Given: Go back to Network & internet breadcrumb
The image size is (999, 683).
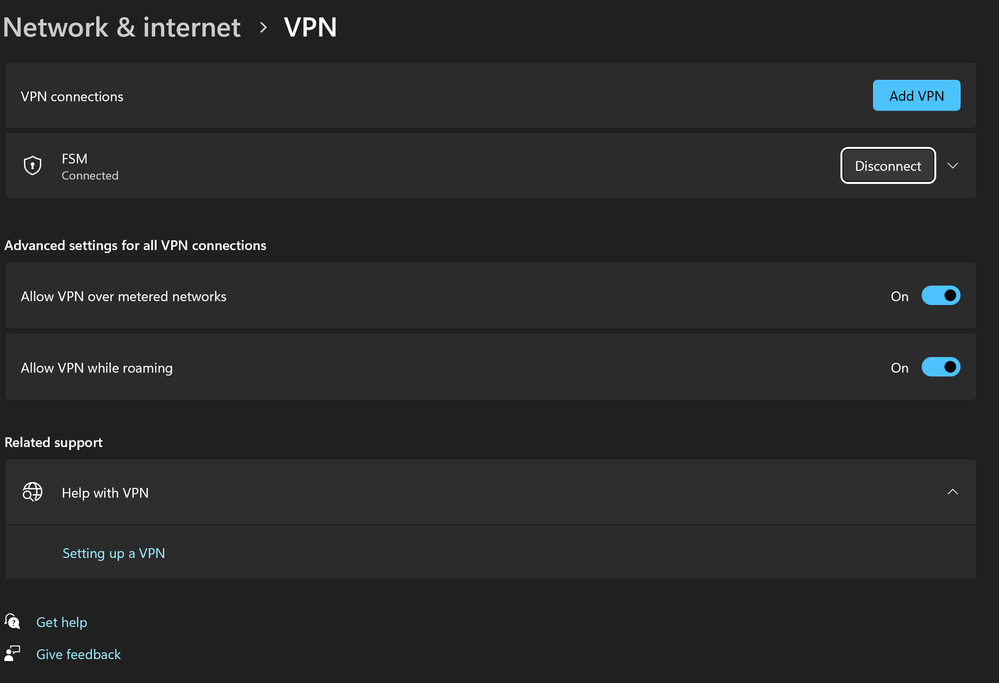Looking at the screenshot, I should (122, 28).
